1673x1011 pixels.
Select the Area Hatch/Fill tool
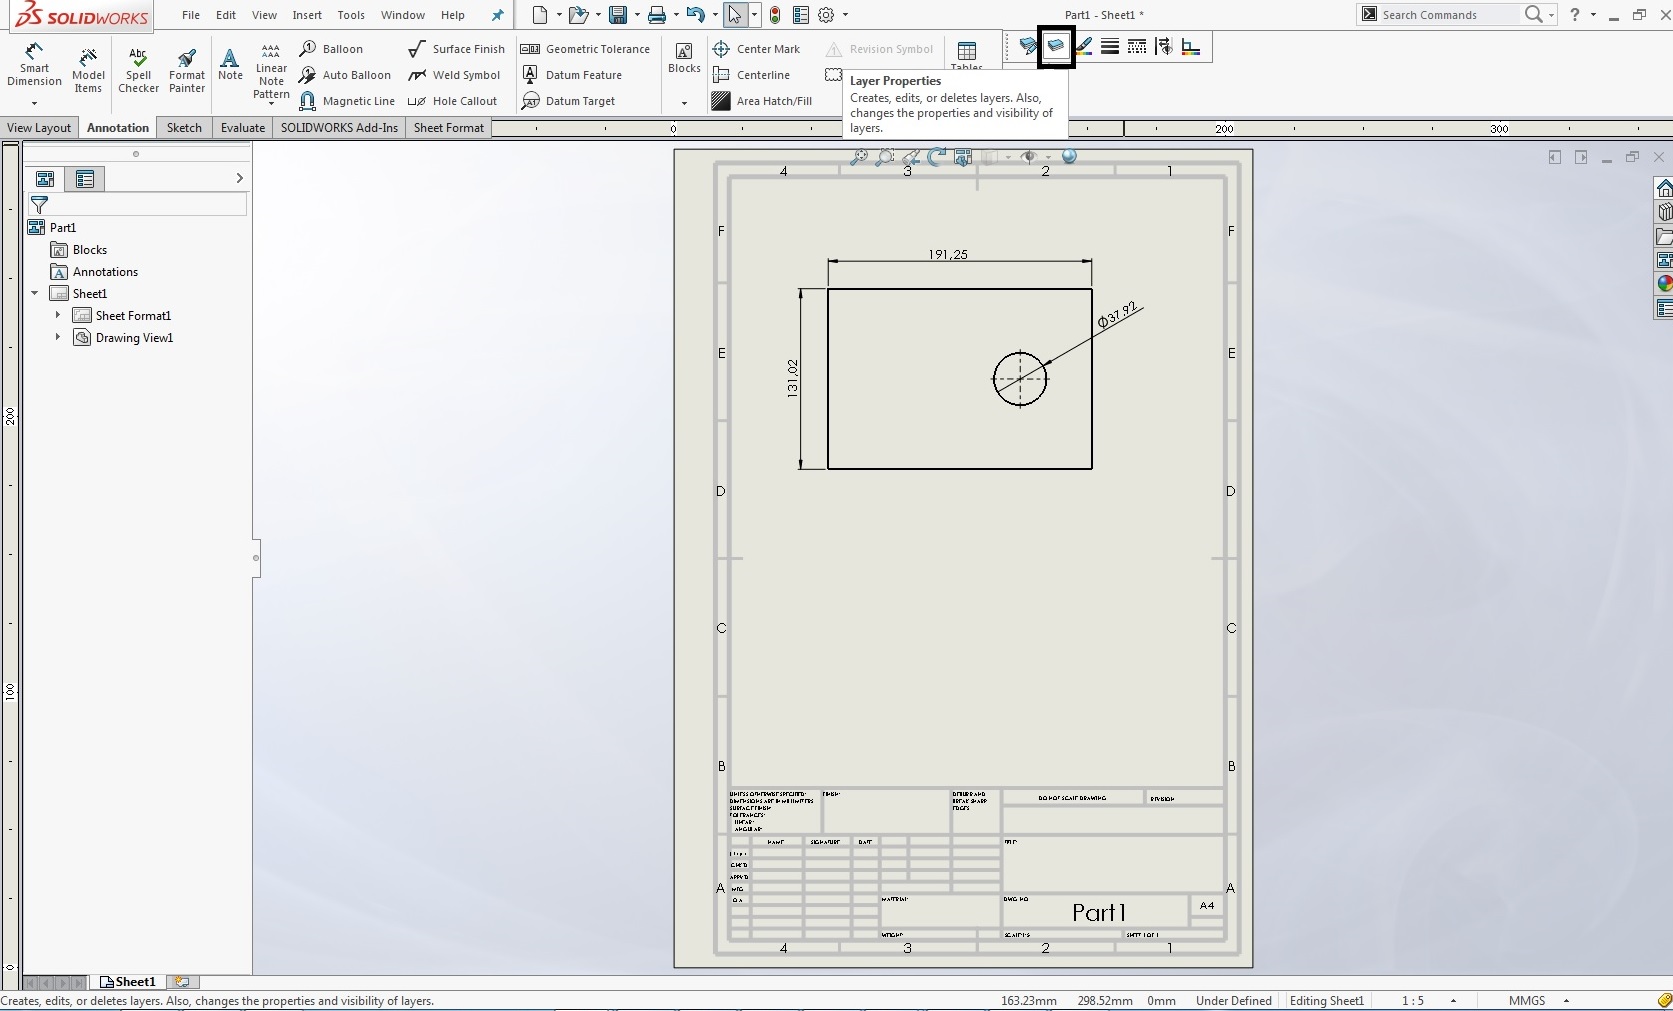coord(762,101)
